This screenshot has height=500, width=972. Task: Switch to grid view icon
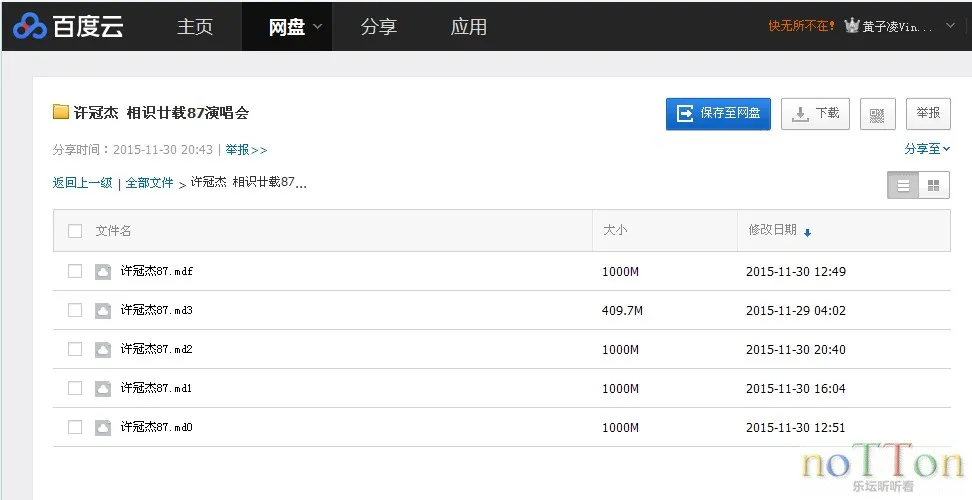click(934, 185)
